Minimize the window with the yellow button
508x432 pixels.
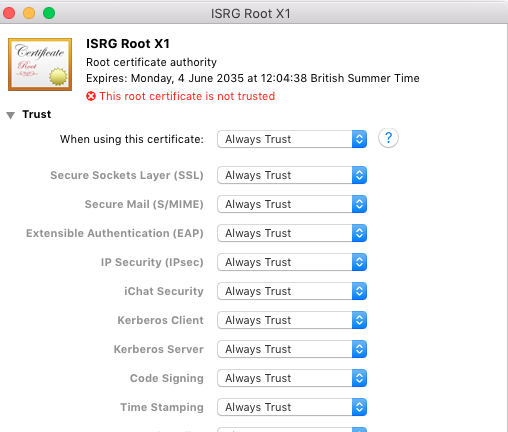pyautogui.click(x=29, y=13)
